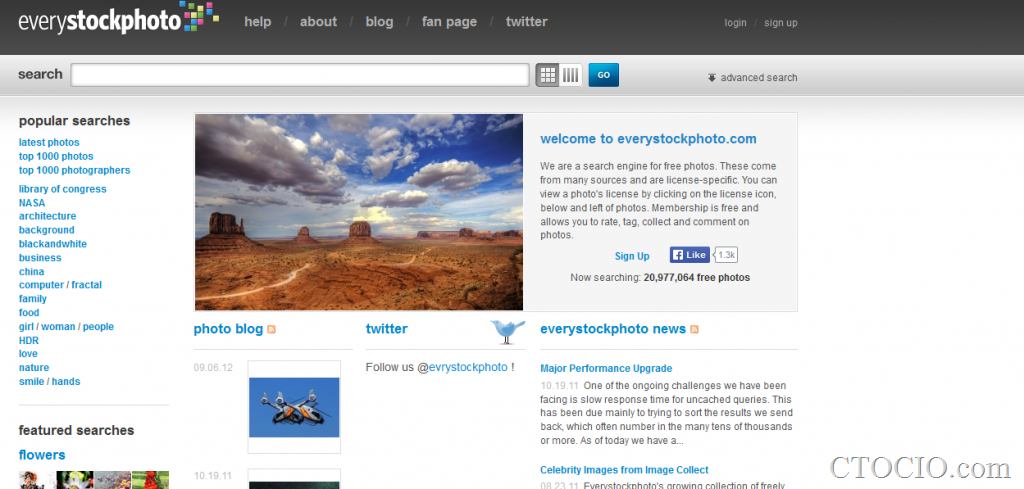Open the help menu item
Image resolution: width=1024 pixels, height=489 pixels.
click(x=257, y=22)
